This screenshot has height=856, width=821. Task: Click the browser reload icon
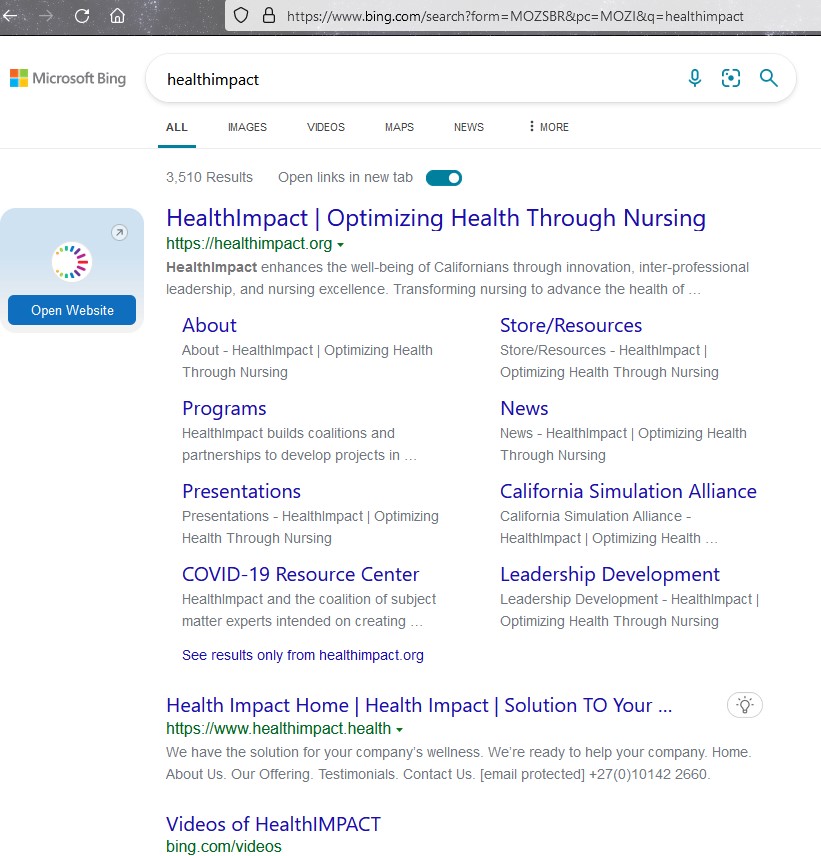82,15
